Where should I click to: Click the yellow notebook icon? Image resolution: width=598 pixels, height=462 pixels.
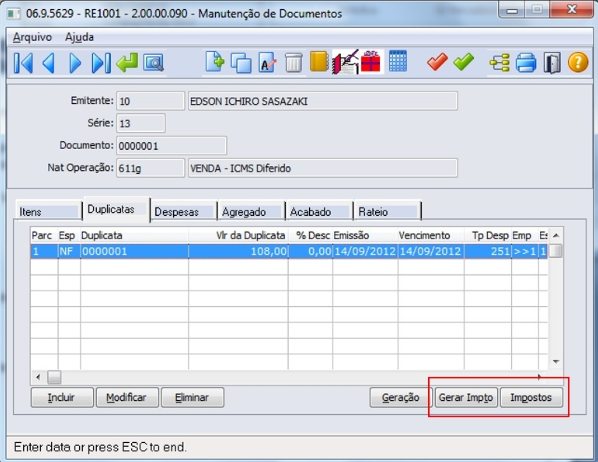click(319, 62)
